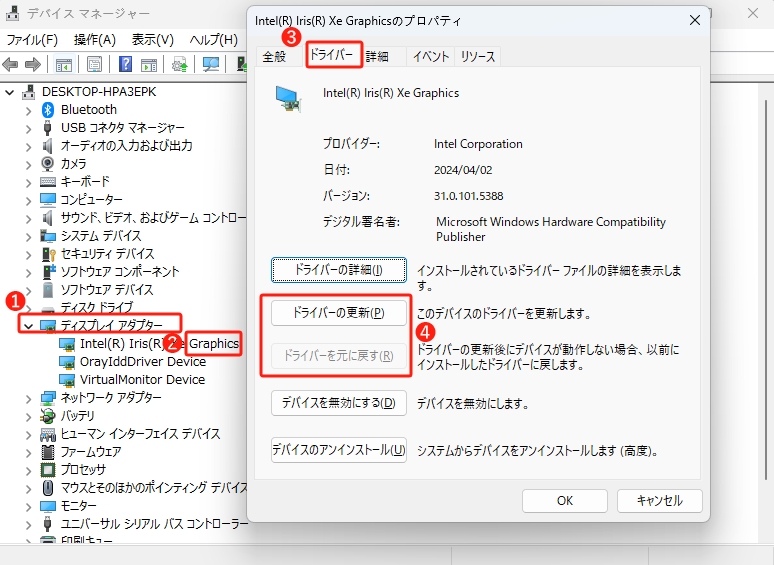The height and width of the screenshot is (565, 774).
Task: Switch to the イベント tab
Action: (431, 56)
